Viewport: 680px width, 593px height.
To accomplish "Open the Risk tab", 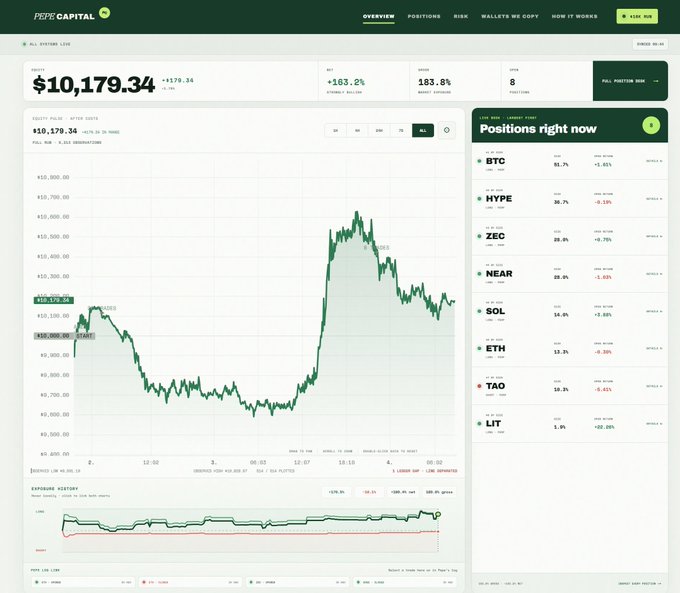I will tap(461, 16).
